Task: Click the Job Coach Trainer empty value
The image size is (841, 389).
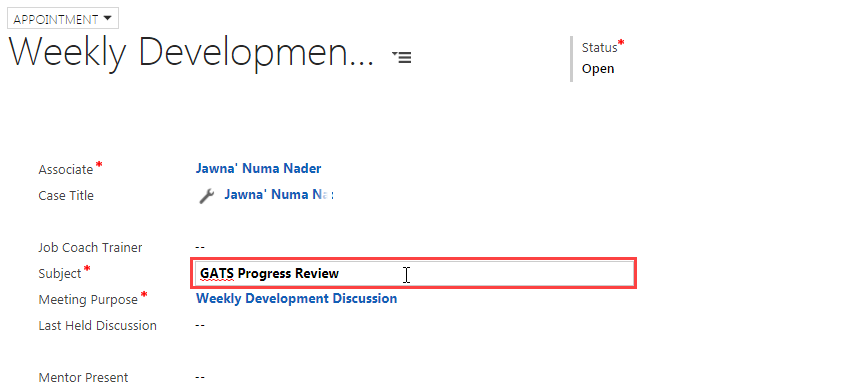Action: [200, 247]
